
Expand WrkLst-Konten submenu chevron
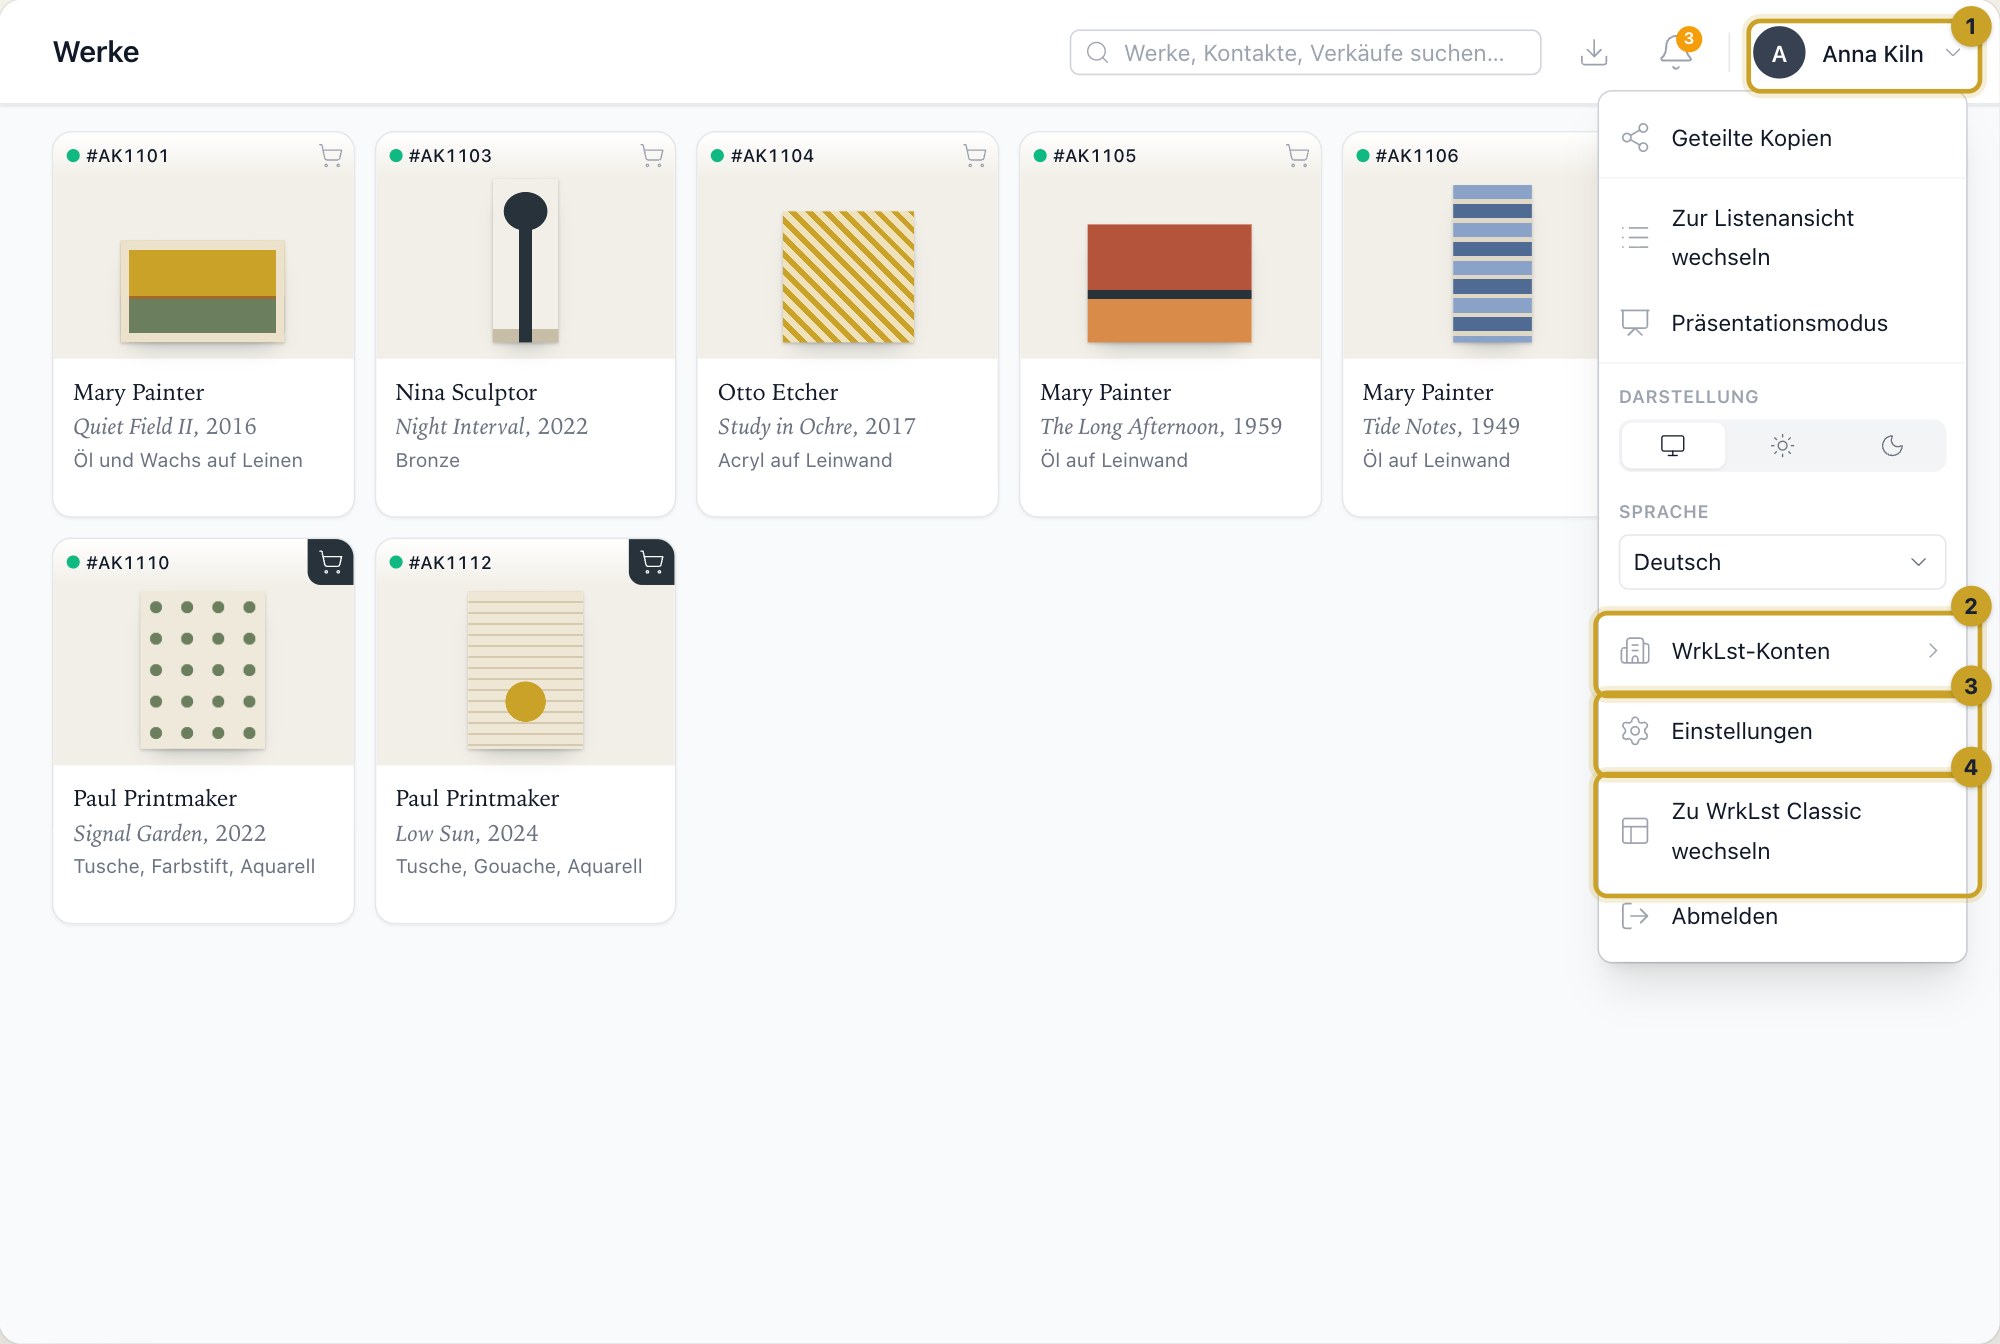tap(1933, 651)
